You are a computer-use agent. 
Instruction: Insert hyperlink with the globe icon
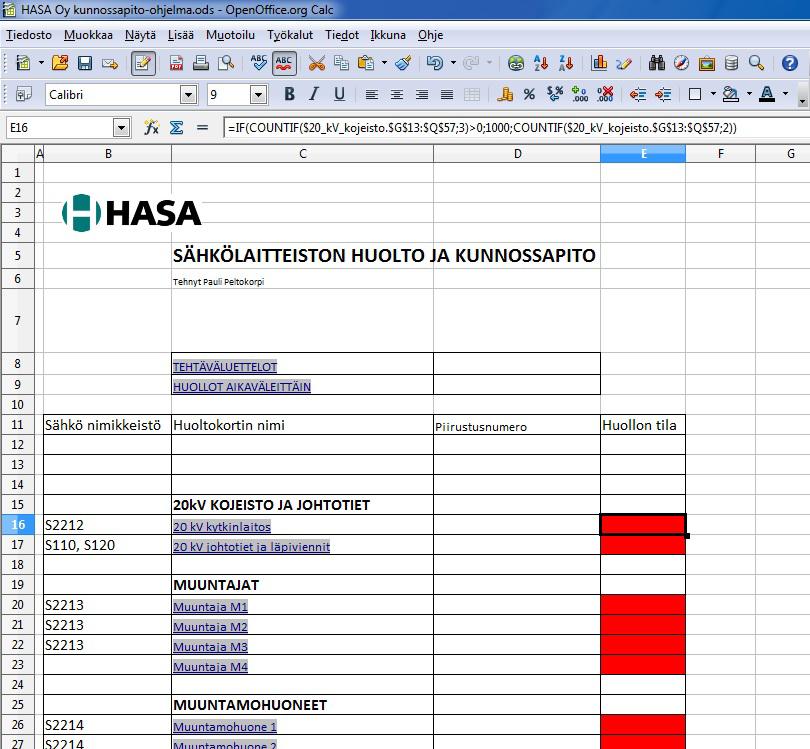click(516, 63)
